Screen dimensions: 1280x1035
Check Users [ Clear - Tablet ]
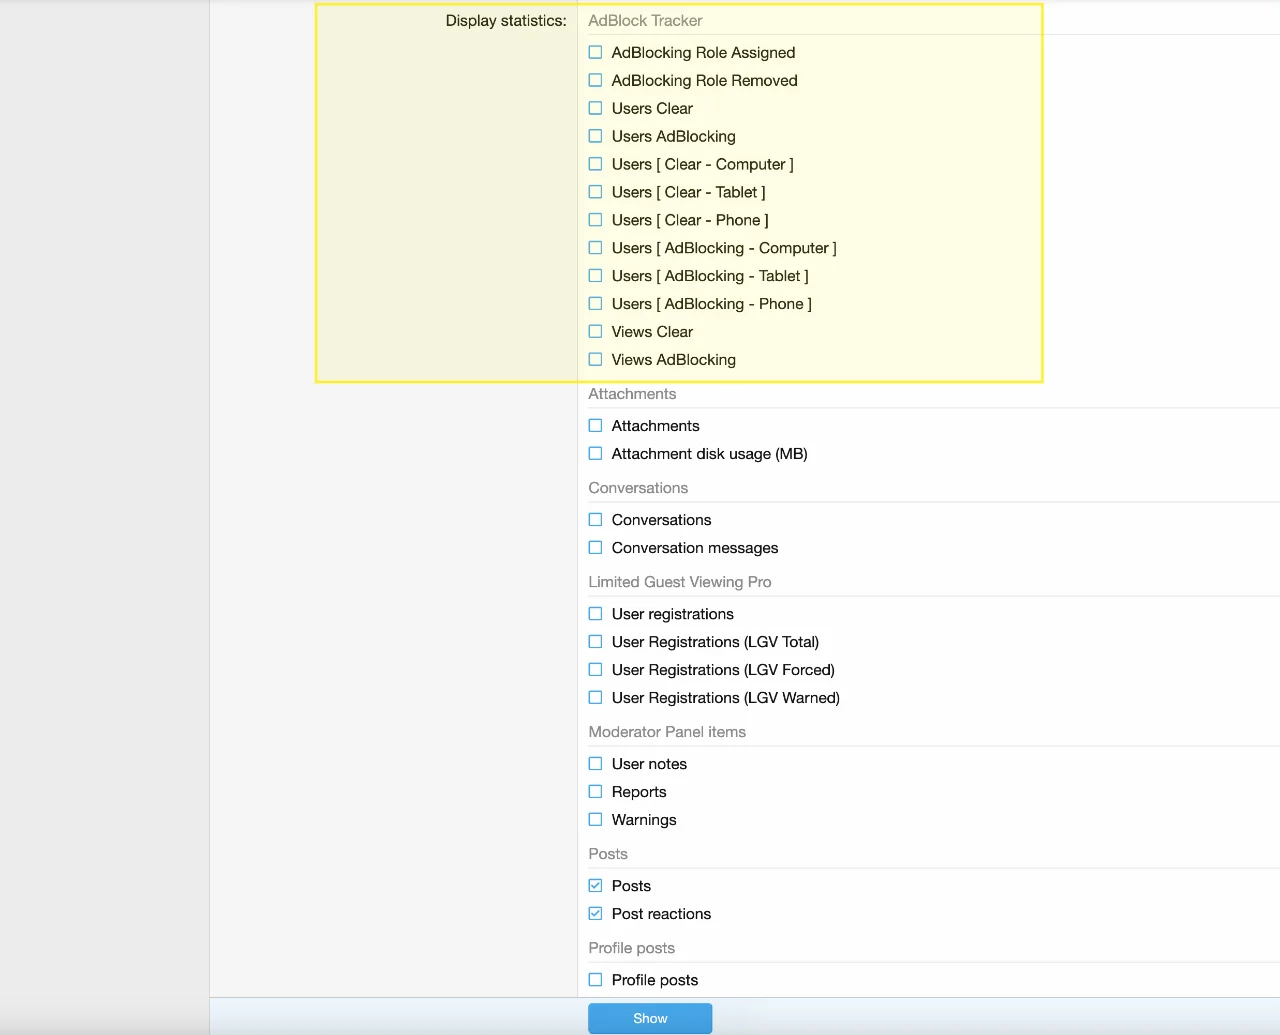(x=596, y=192)
